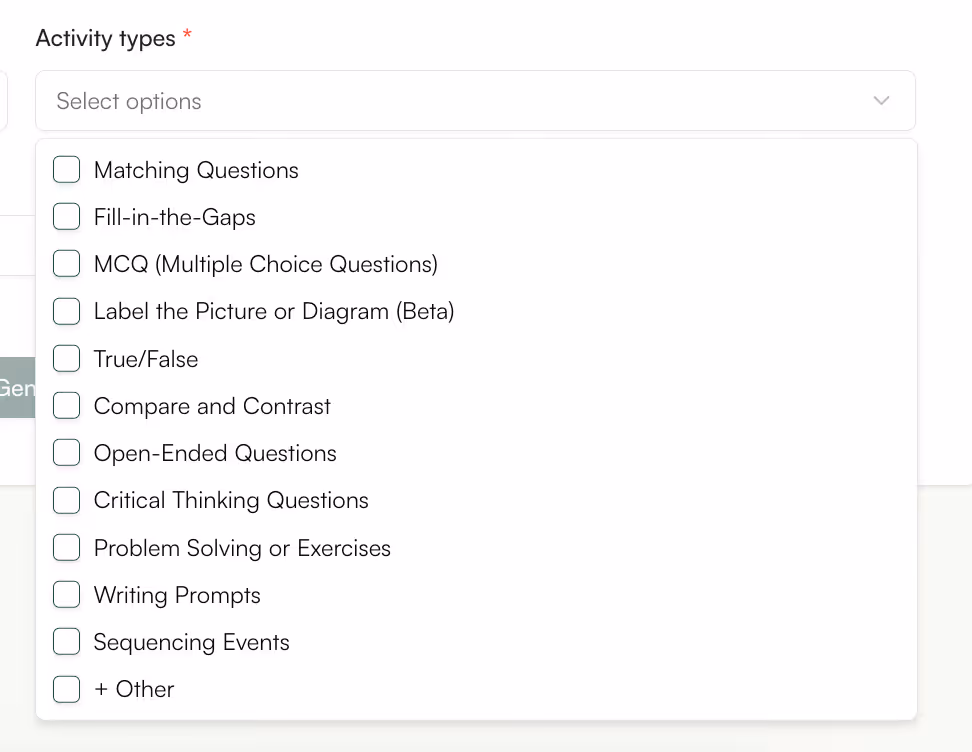Click the required field asterisk indicator

185,31
